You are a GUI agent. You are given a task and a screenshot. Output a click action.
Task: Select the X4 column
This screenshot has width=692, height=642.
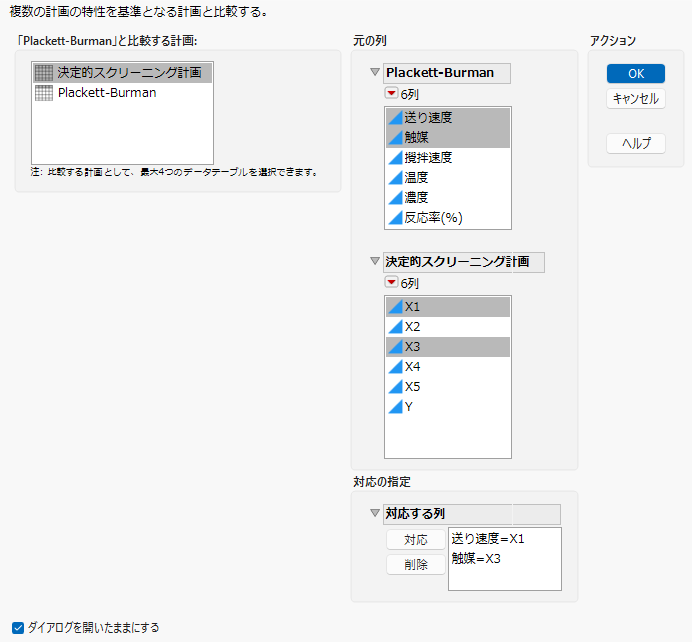[x=448, y=367]
